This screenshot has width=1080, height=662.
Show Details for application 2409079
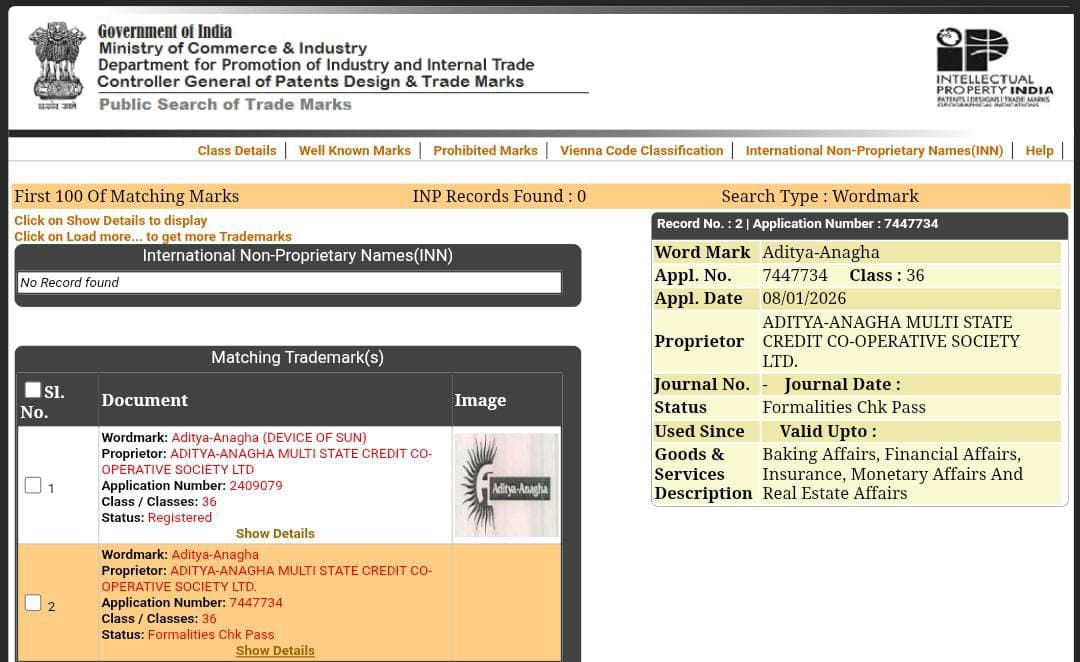pyautogui.click(x=275, y=533)
